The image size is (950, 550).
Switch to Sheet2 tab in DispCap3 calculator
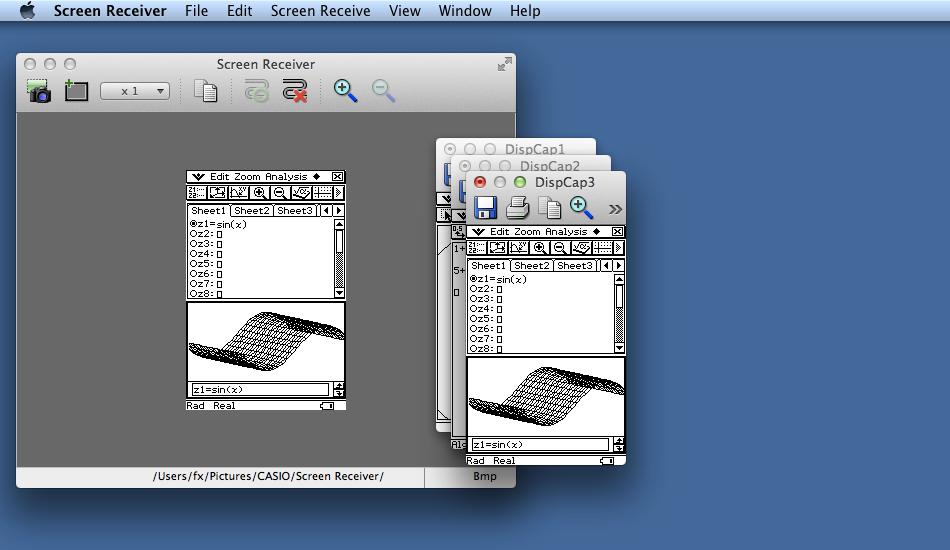click(x=531, y=266)
